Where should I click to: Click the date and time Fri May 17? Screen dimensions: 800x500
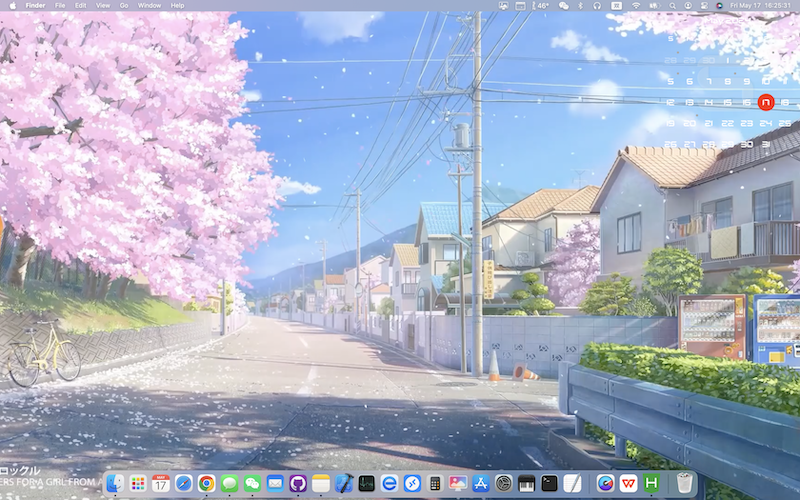pos(760,6)
